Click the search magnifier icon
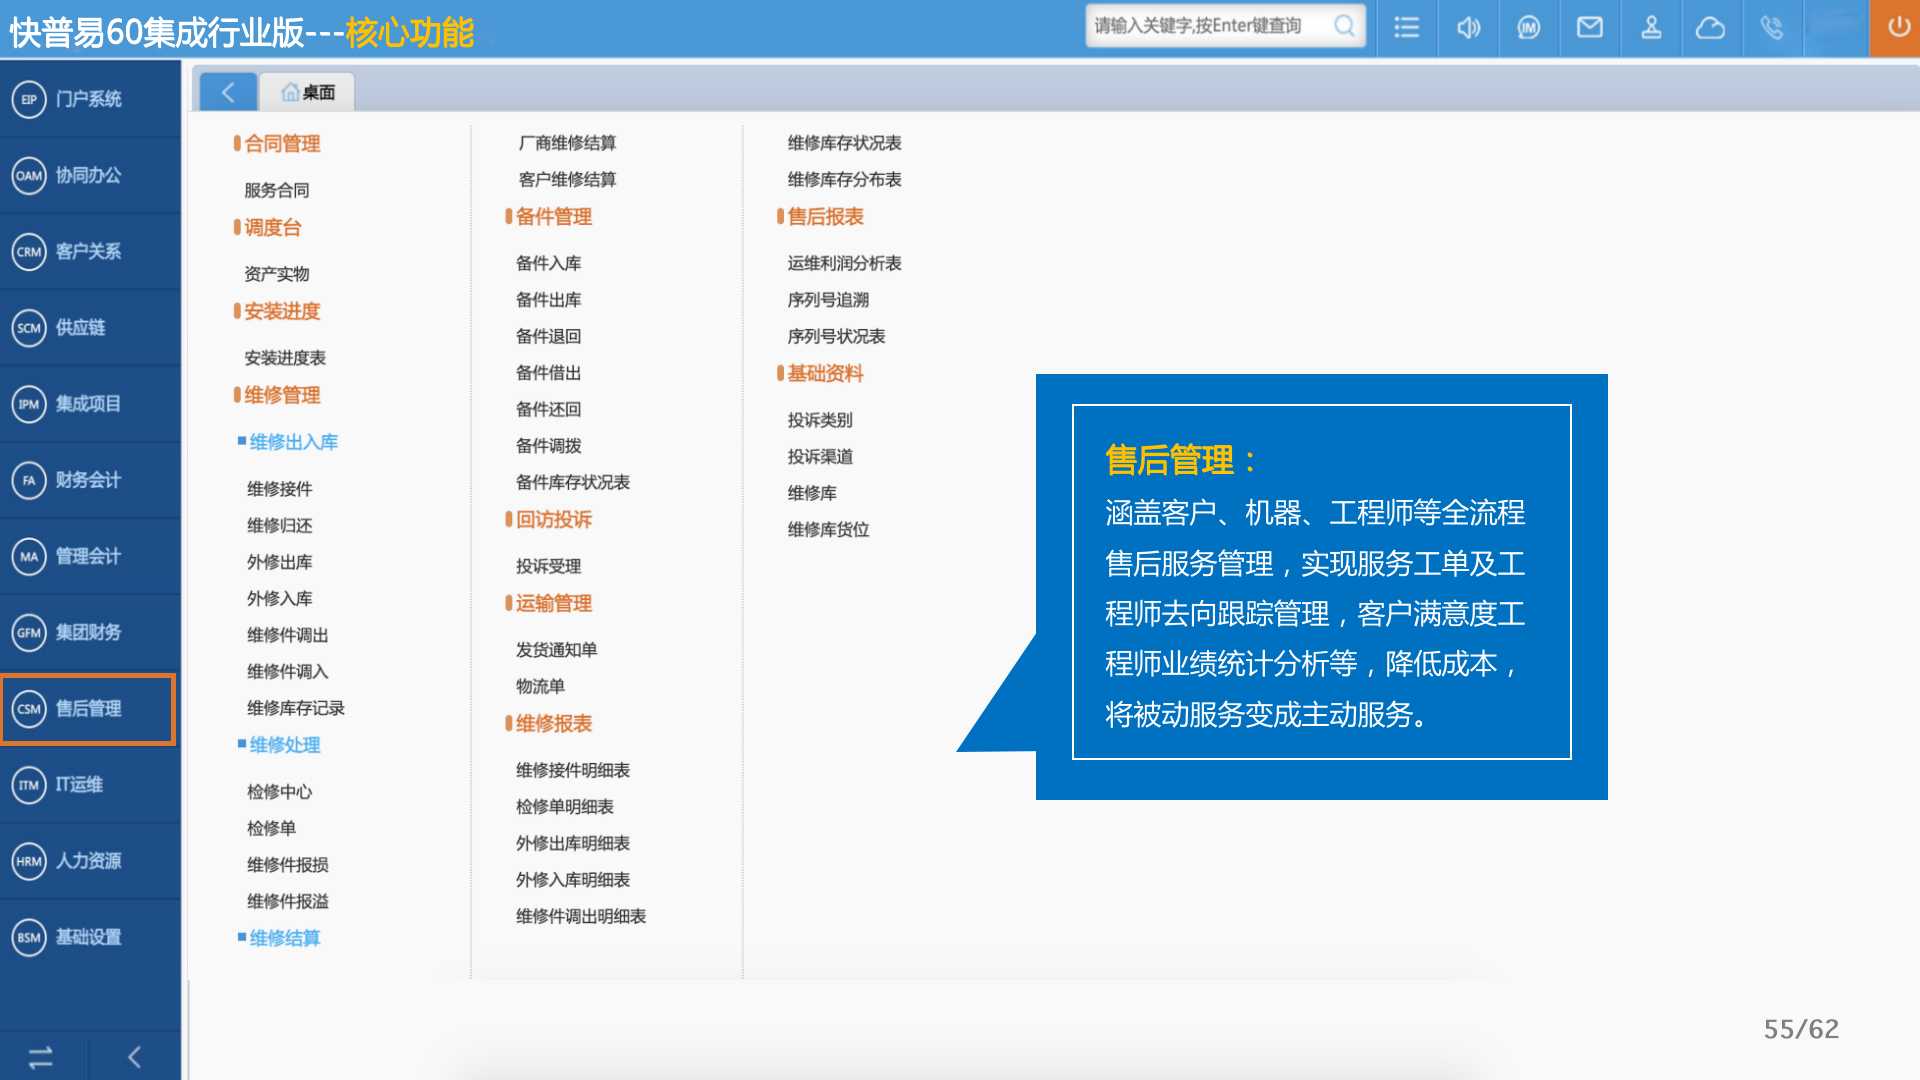Image resolution: width=1920 pixels, height=1080 pixels. click(1344, 26)
